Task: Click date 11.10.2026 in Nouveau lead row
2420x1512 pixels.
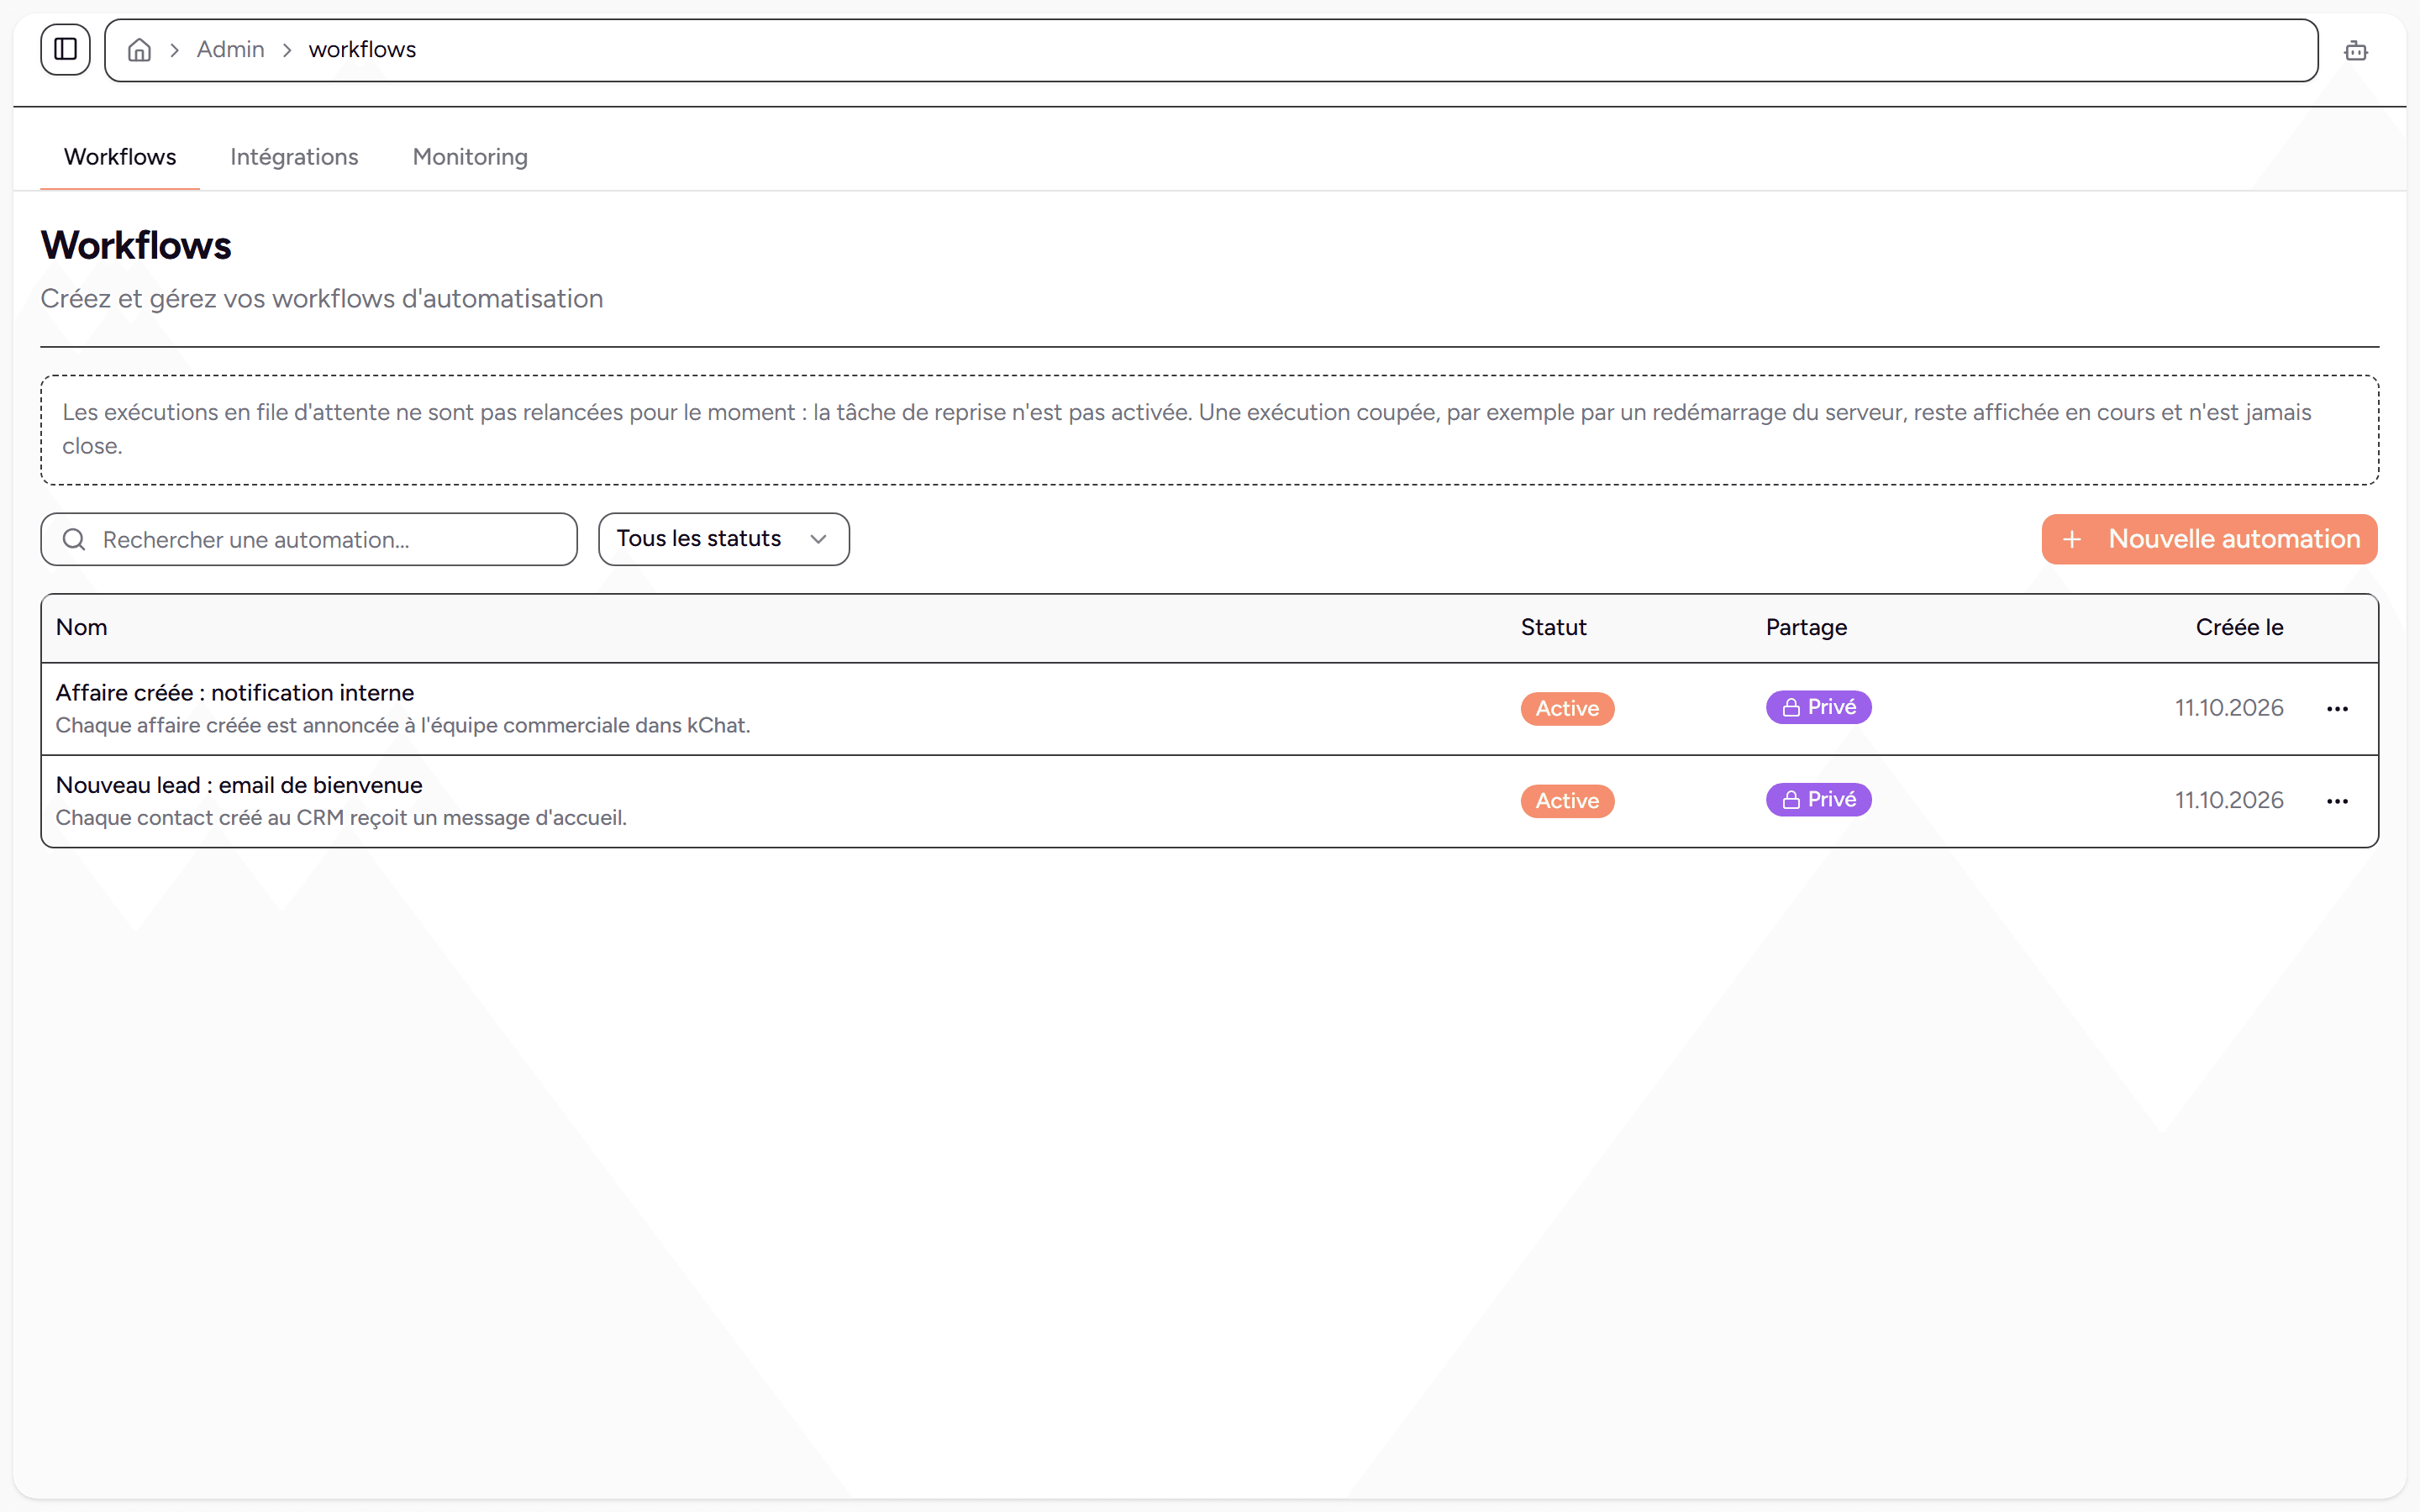Action: point(2229,800)
